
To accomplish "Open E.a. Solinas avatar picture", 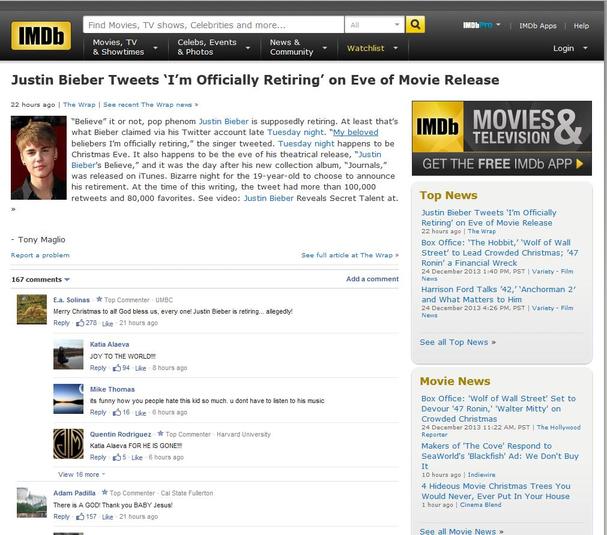I will [32, 309].
